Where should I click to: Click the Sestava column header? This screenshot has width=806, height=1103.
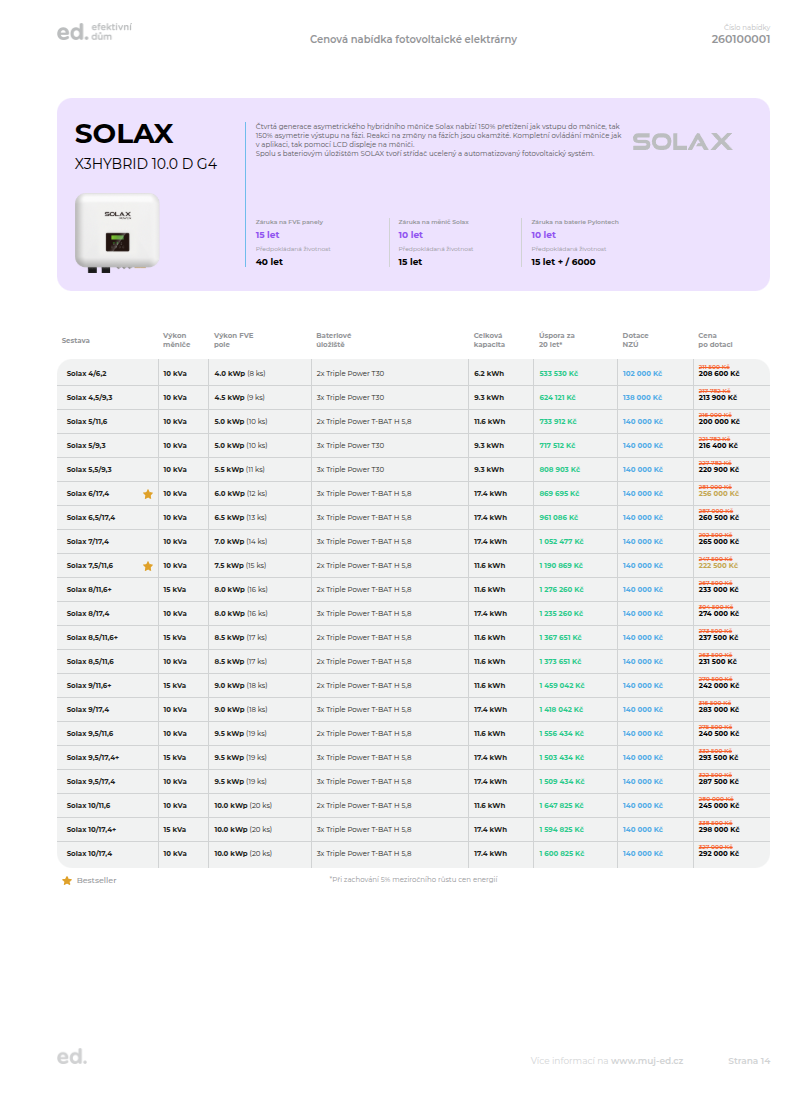[x=76, y=340]
